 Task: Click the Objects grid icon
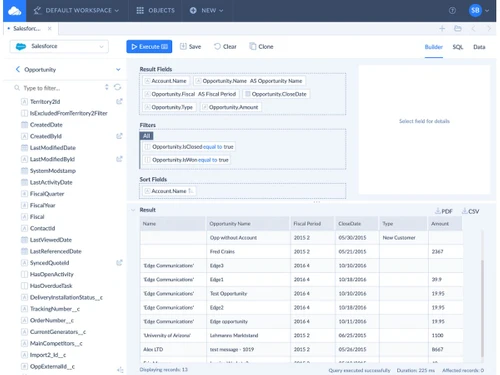click(140, 11)
